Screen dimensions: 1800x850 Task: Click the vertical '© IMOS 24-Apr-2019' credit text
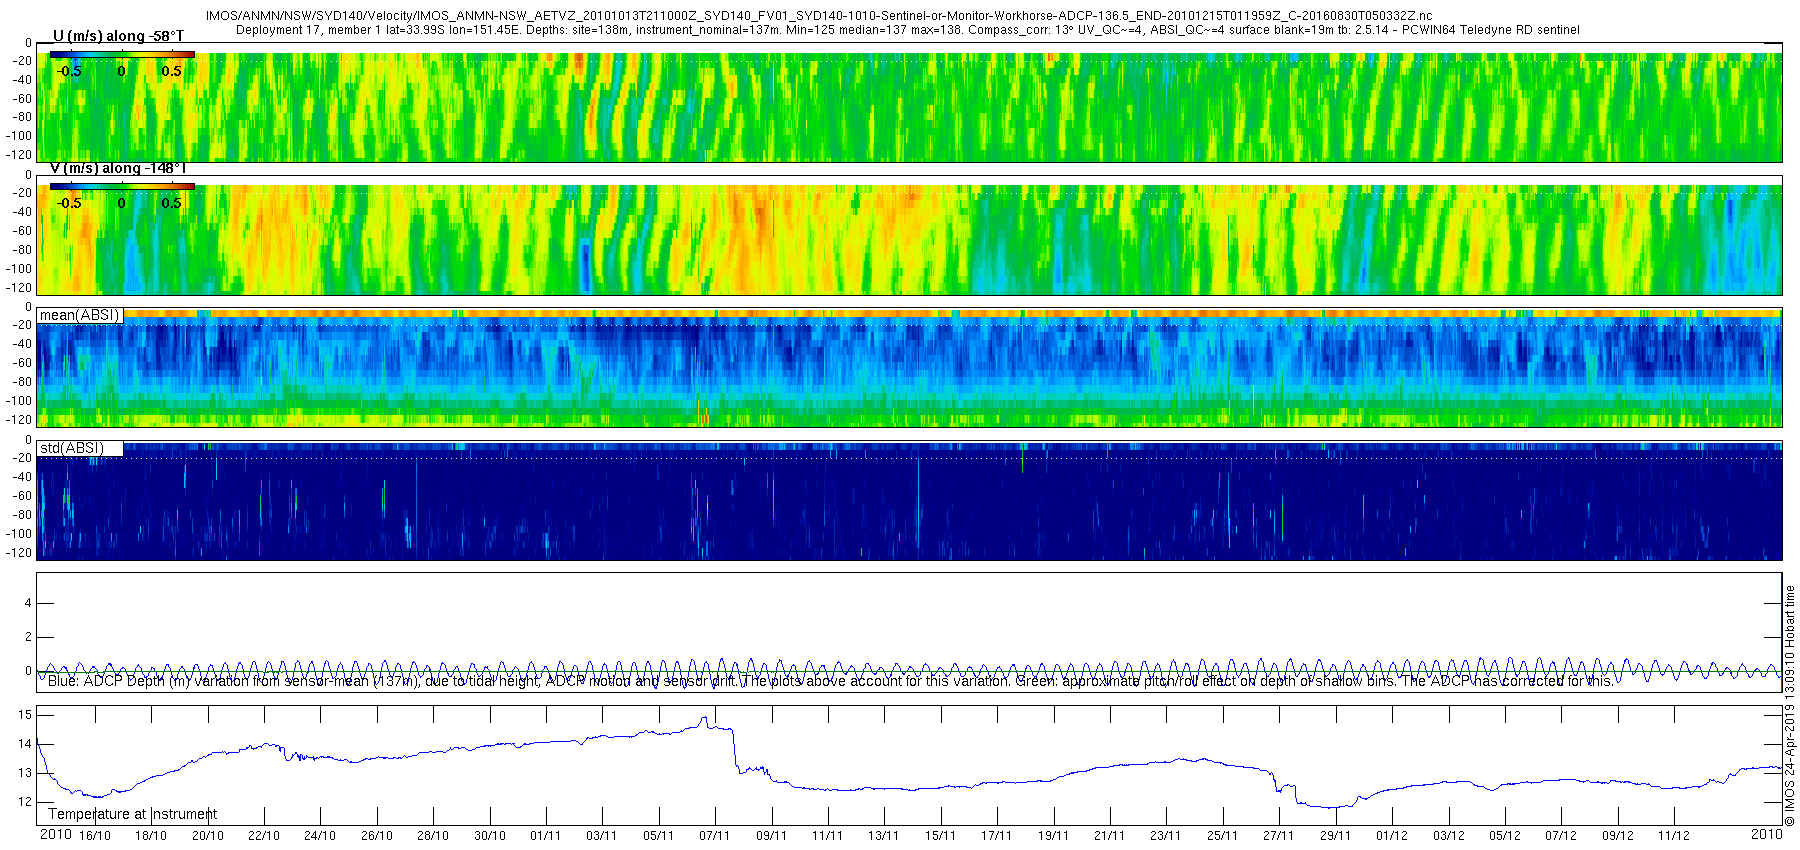[x=1790, y=706]
